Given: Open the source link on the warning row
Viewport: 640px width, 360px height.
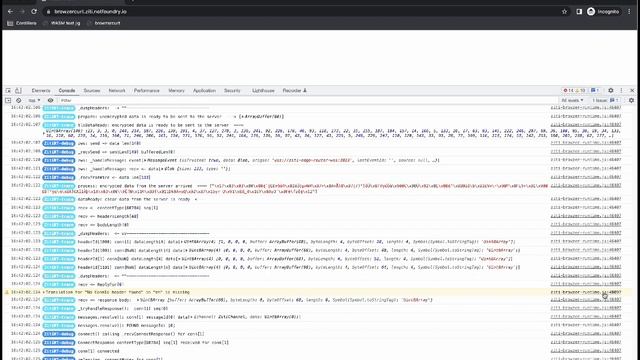Looking at the screenshot, I should 586,292.
